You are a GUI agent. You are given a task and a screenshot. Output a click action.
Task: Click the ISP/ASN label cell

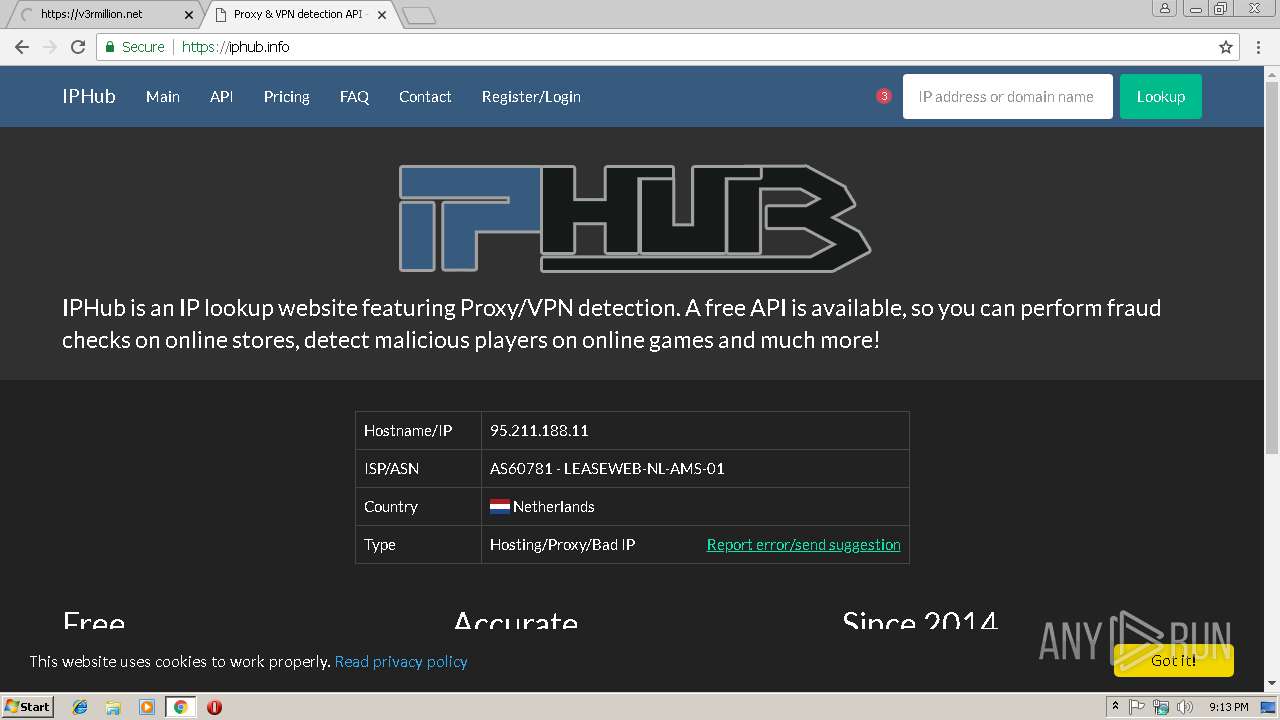click(418, 469)
